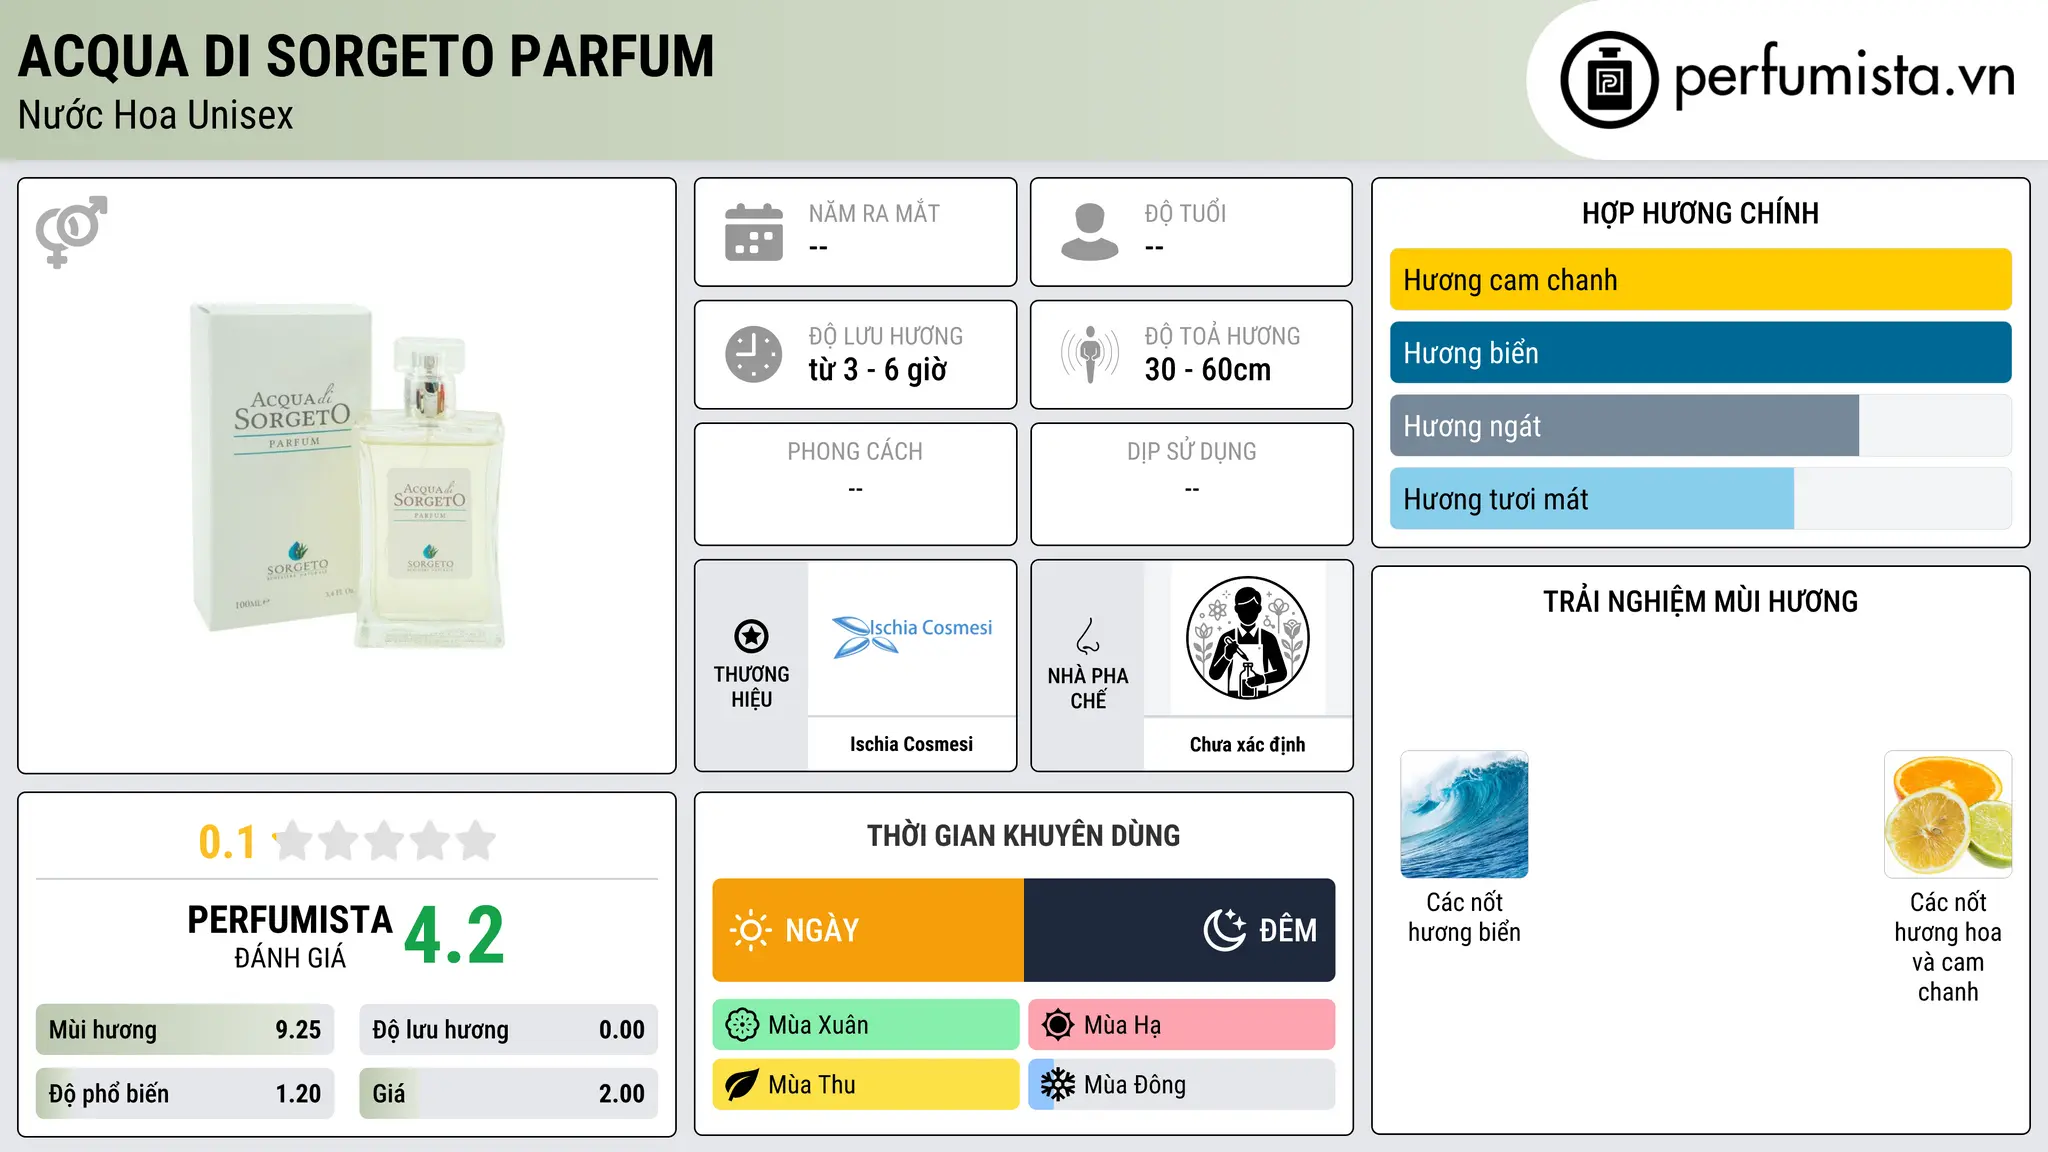Click the perfumista.vn site name
Screen dimensions: 2048x1152
tap(1845, 76)
